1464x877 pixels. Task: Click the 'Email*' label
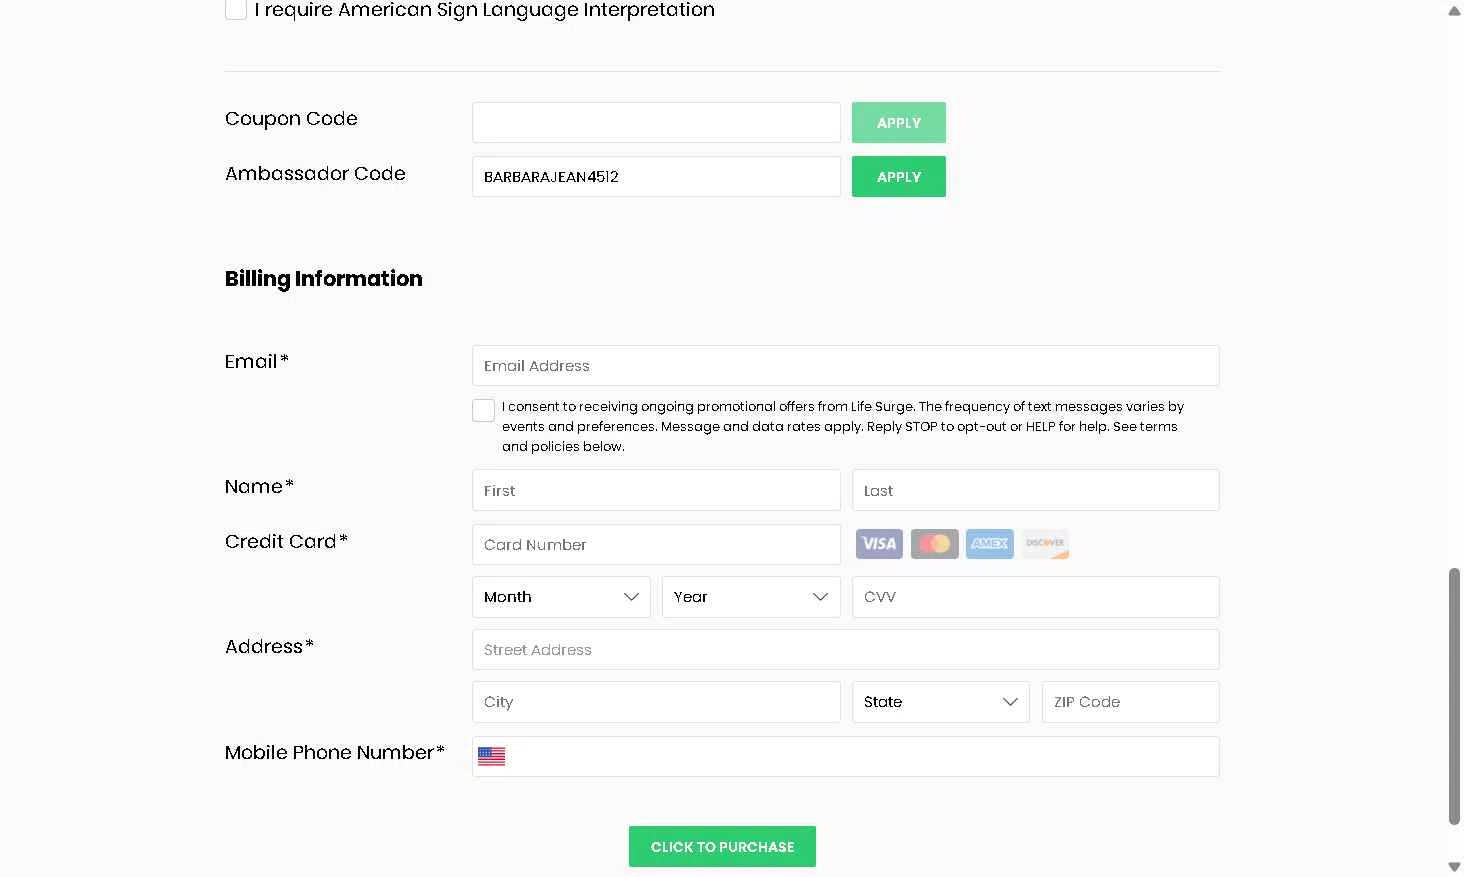[257, 362]
